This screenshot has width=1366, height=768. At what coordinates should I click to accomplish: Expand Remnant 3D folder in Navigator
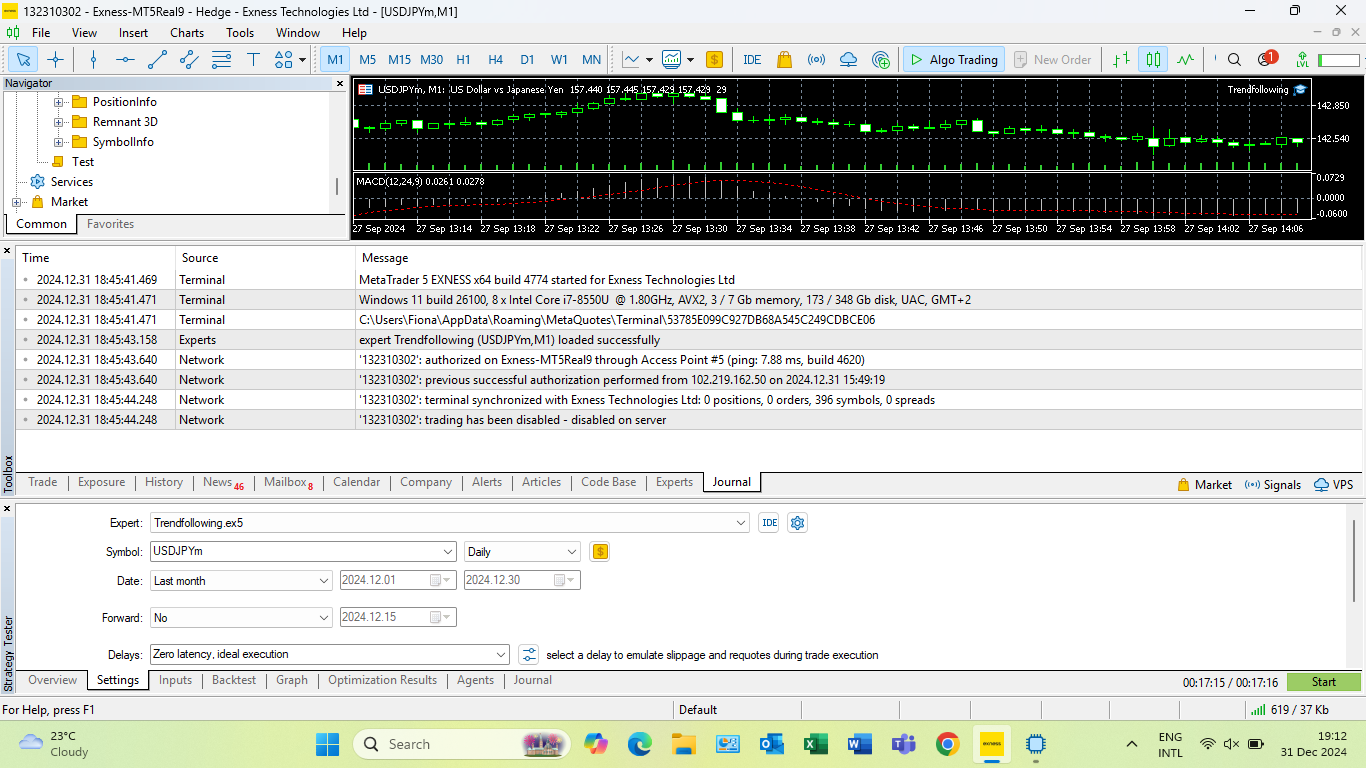tap(58, 122)
